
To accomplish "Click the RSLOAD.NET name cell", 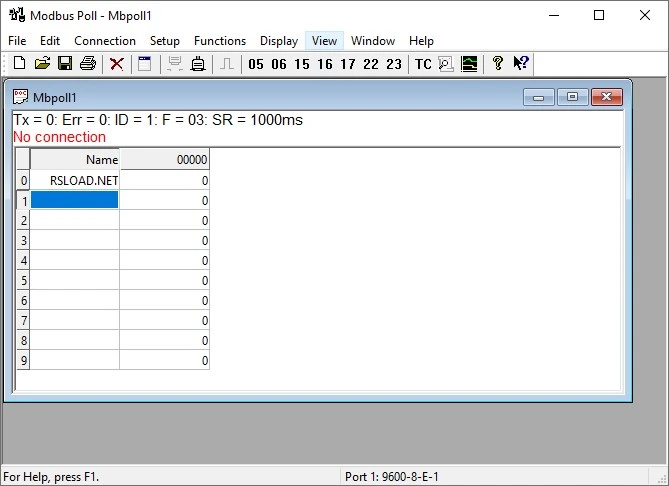I will pos(75,180).
